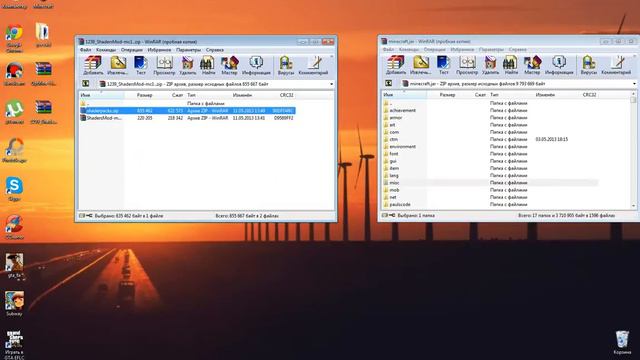Click Удалить icon in ShadersMod zip window

tap(187, 65)
